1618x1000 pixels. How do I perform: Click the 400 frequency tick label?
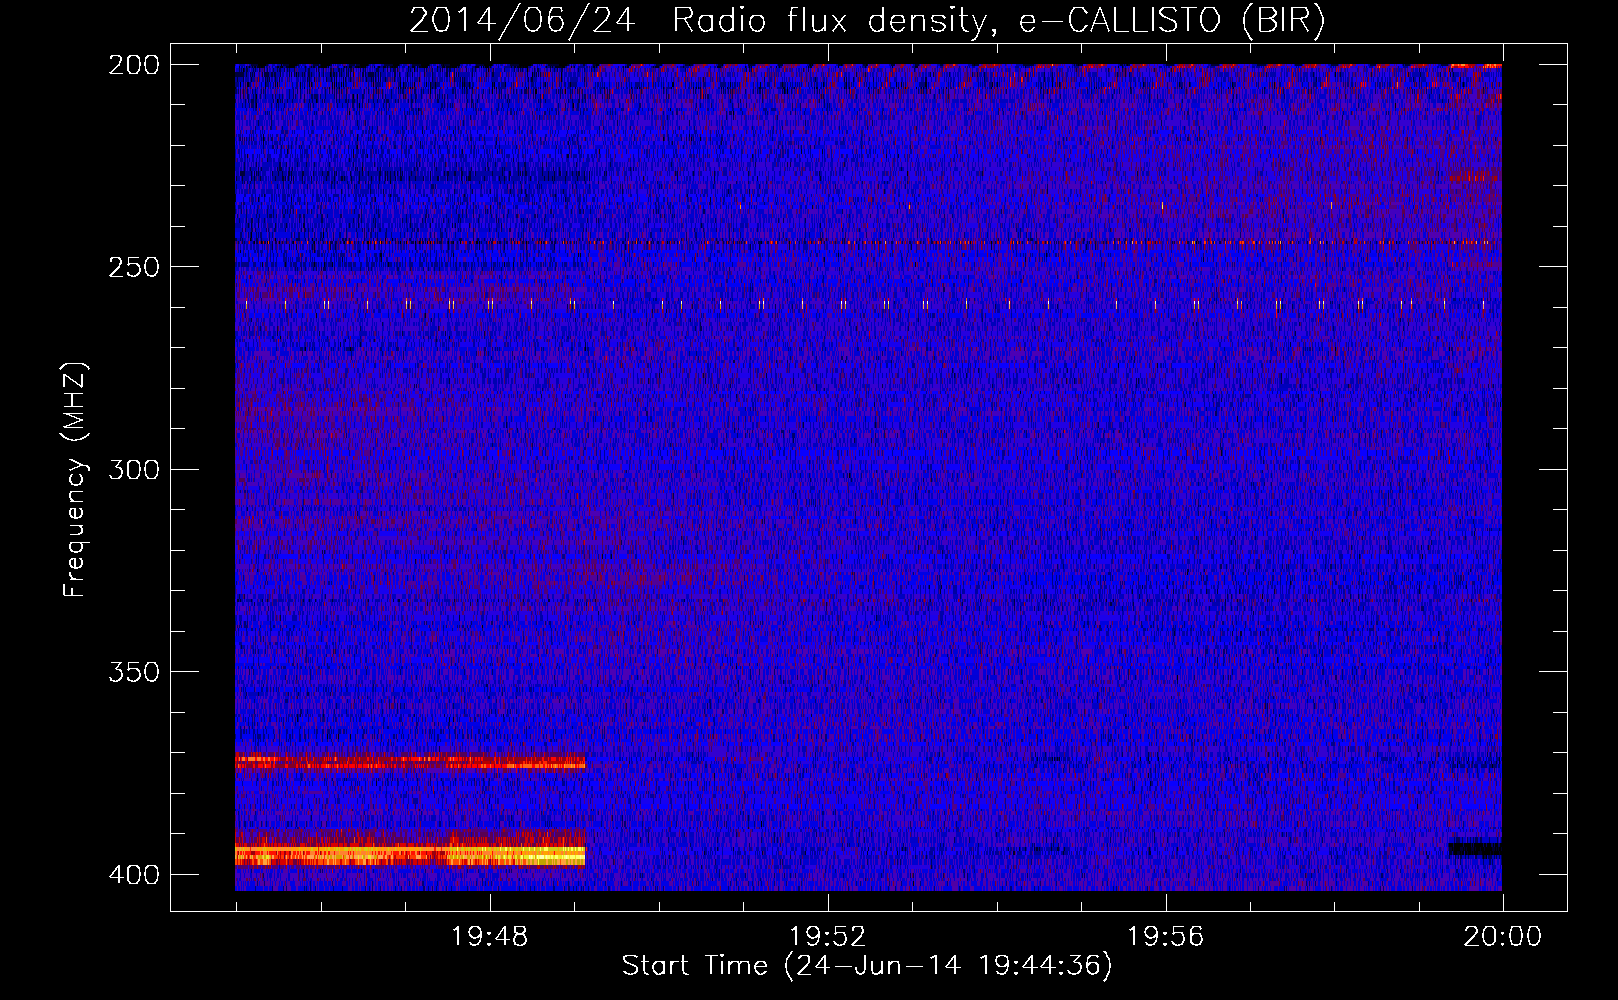coord(134,874)
